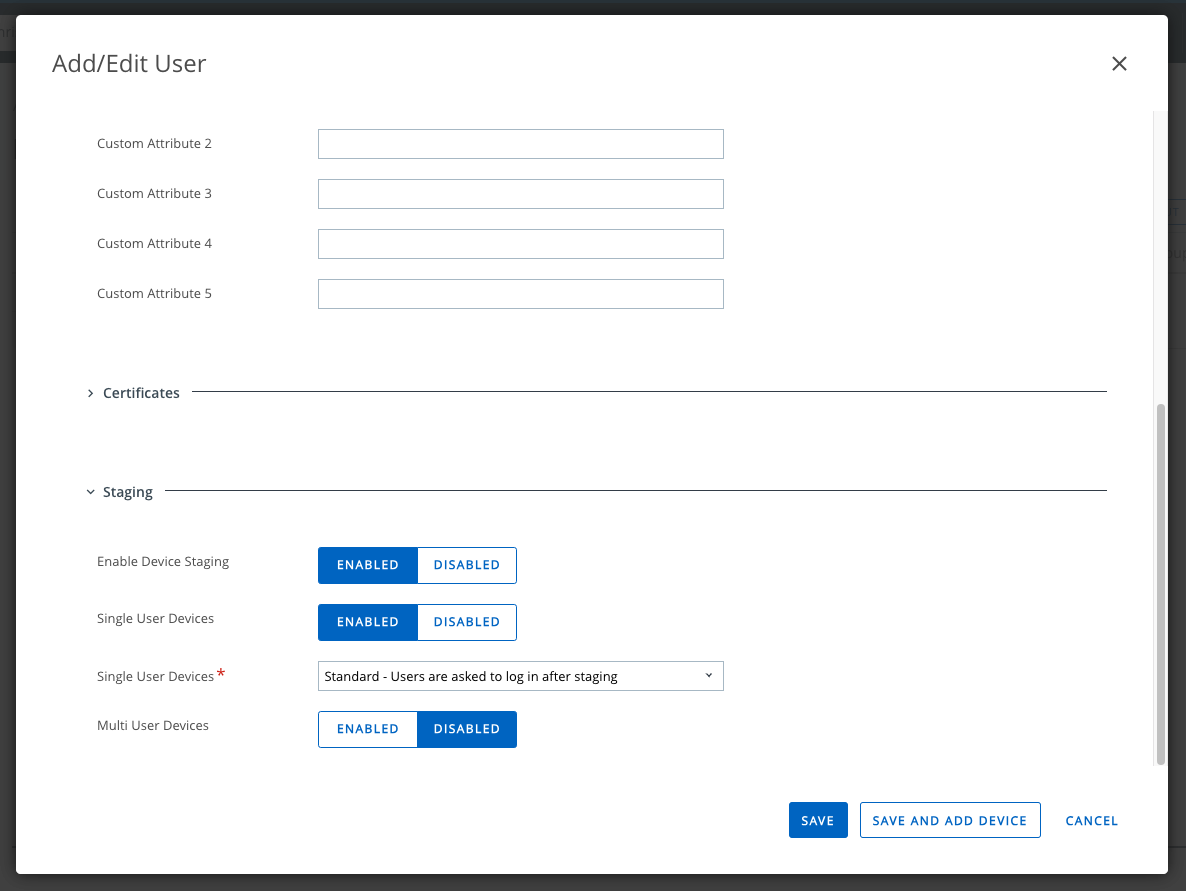Close the Add/Edit User dialog

coord(1119,64)
